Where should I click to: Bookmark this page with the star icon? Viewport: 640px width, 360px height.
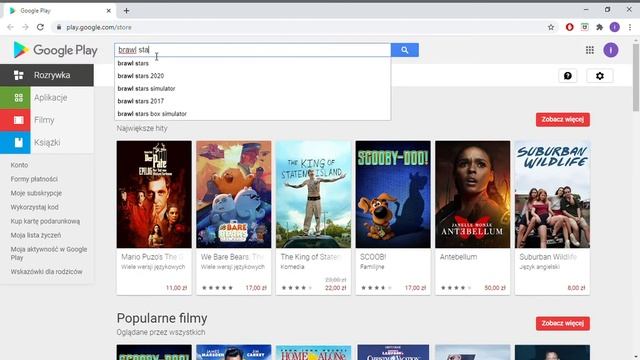click(x=551, y=27)
